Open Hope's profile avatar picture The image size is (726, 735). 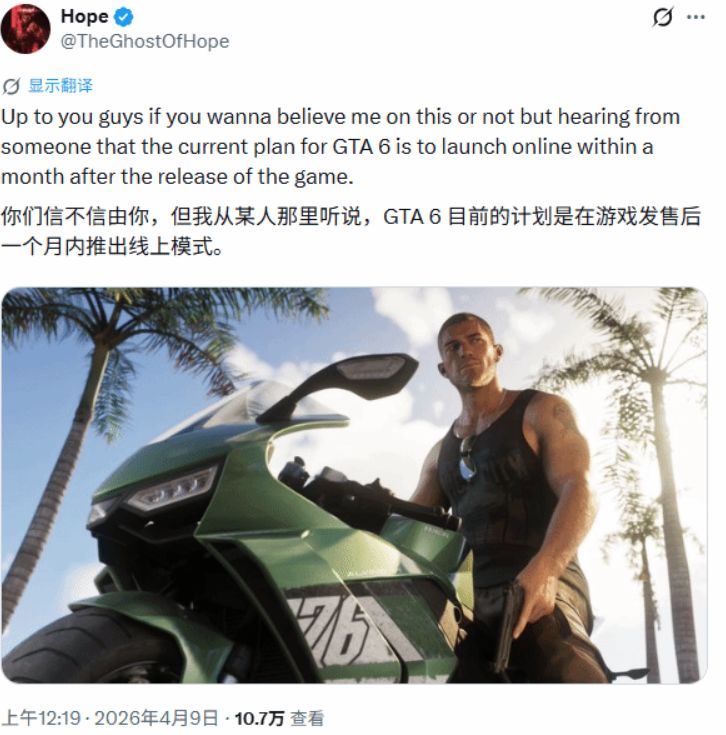tap(25, 29)
